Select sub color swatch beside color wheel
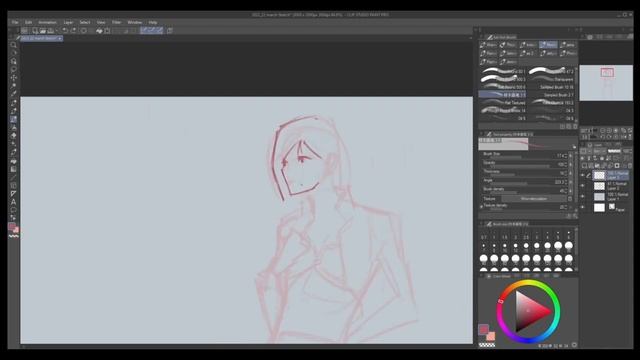Image resolution: width=640 pixels, height=360 pixels. [491, 336]
